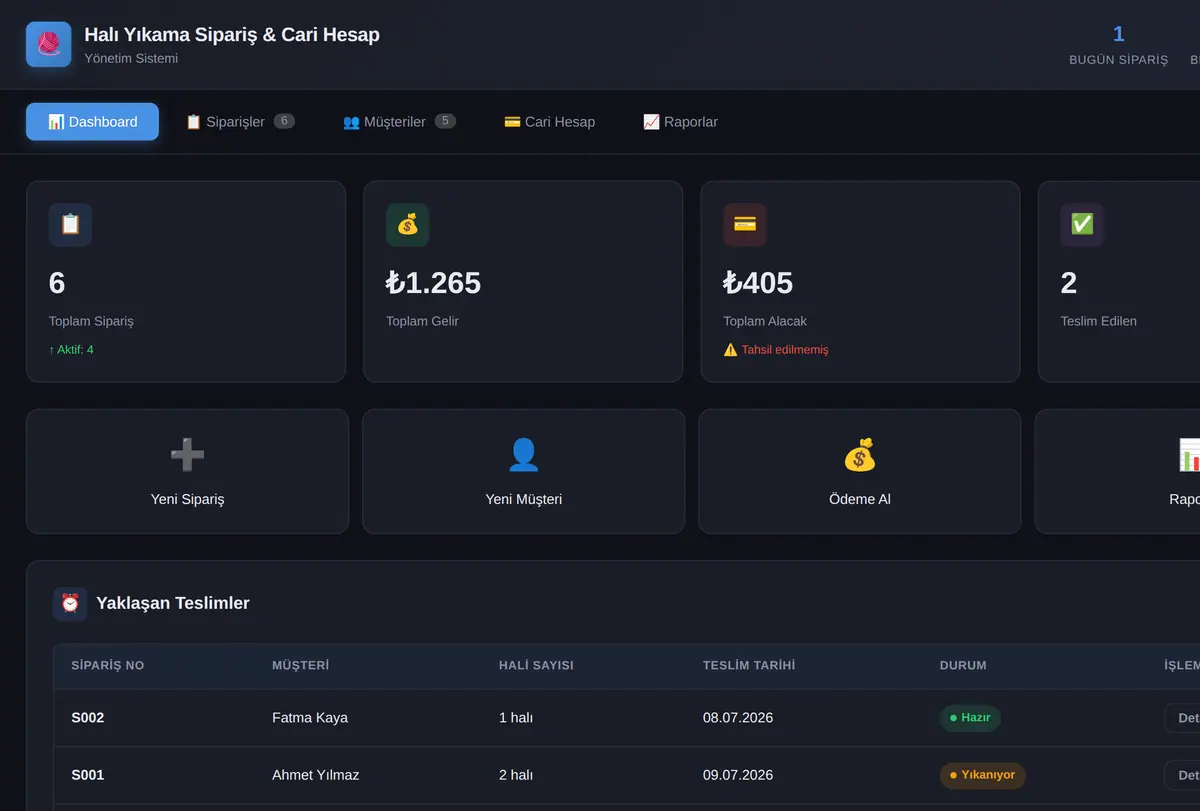Click the Aktif: 4 indicator text
The image size is (1200, 811).
[71, 350]
